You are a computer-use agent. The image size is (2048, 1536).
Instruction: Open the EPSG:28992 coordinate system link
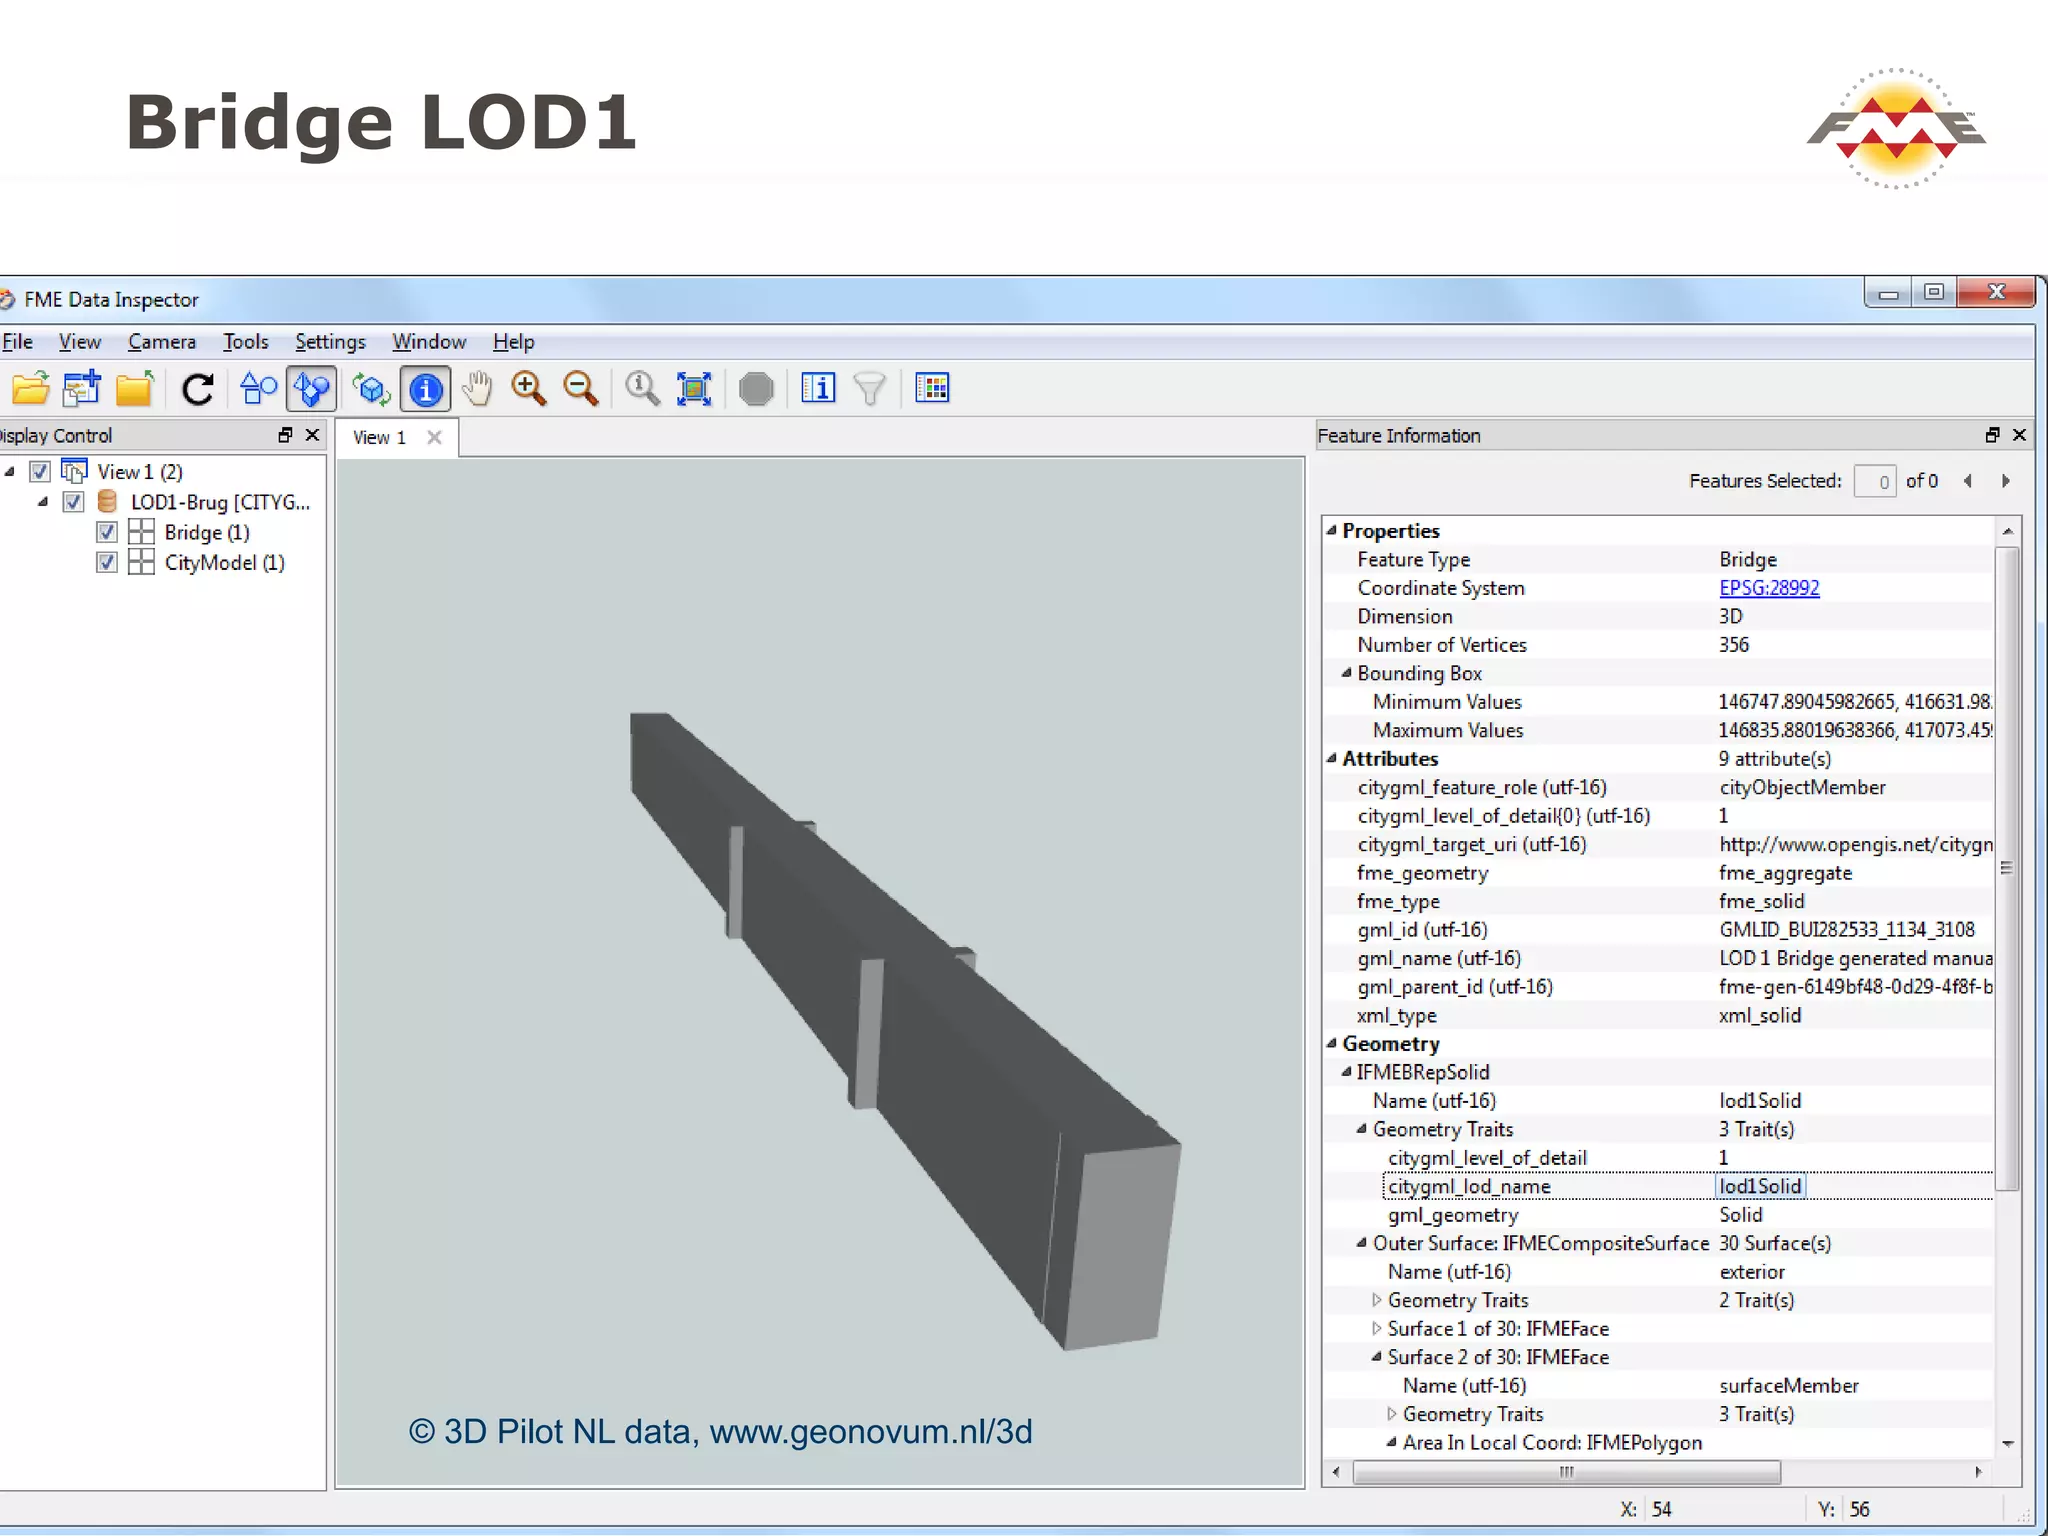(1769, 588)
